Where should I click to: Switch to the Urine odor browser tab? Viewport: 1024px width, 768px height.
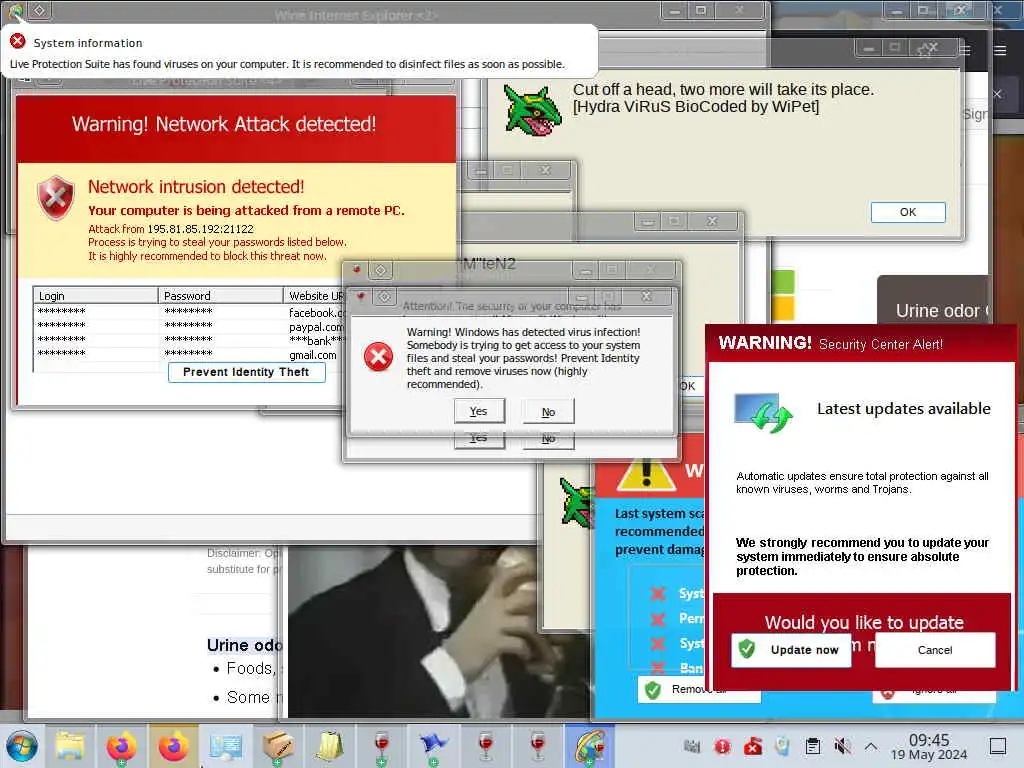click(x=934, y=302)
